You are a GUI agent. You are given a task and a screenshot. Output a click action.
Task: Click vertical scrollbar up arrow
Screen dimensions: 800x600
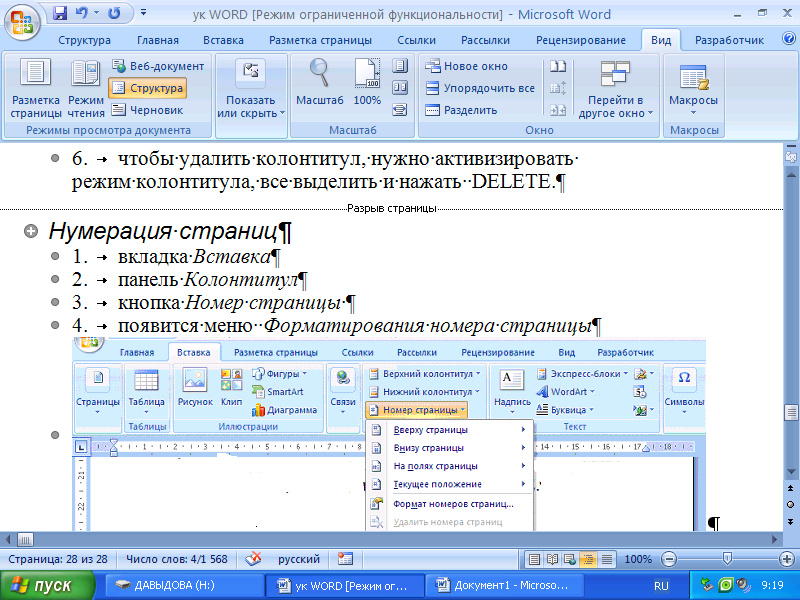791,175
